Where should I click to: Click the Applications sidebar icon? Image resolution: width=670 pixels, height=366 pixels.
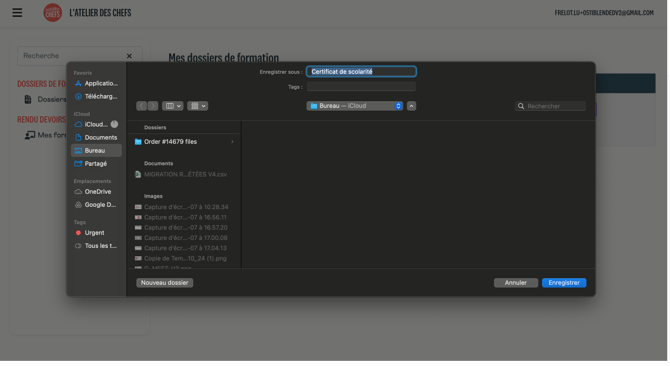pyautogui.click(x=78, y=84)
